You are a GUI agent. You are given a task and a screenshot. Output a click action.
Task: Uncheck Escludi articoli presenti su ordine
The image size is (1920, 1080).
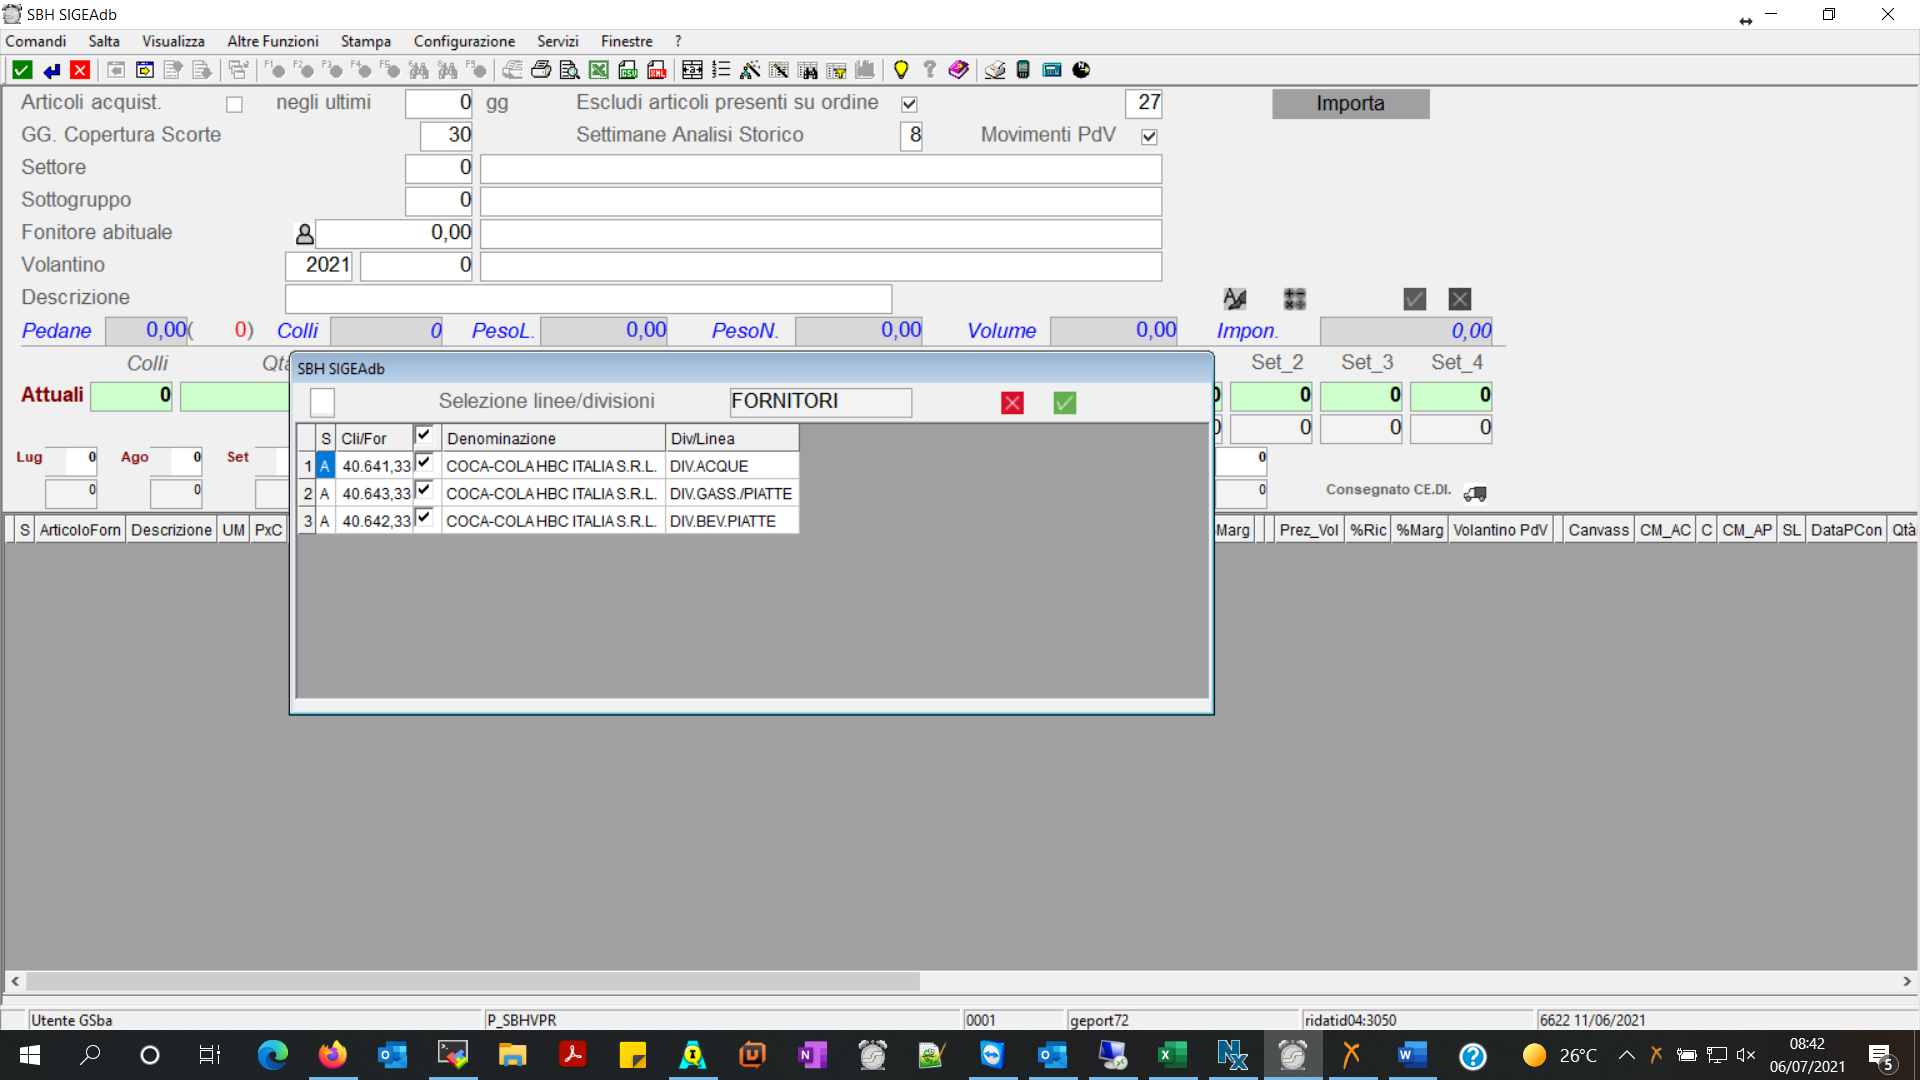909,104
